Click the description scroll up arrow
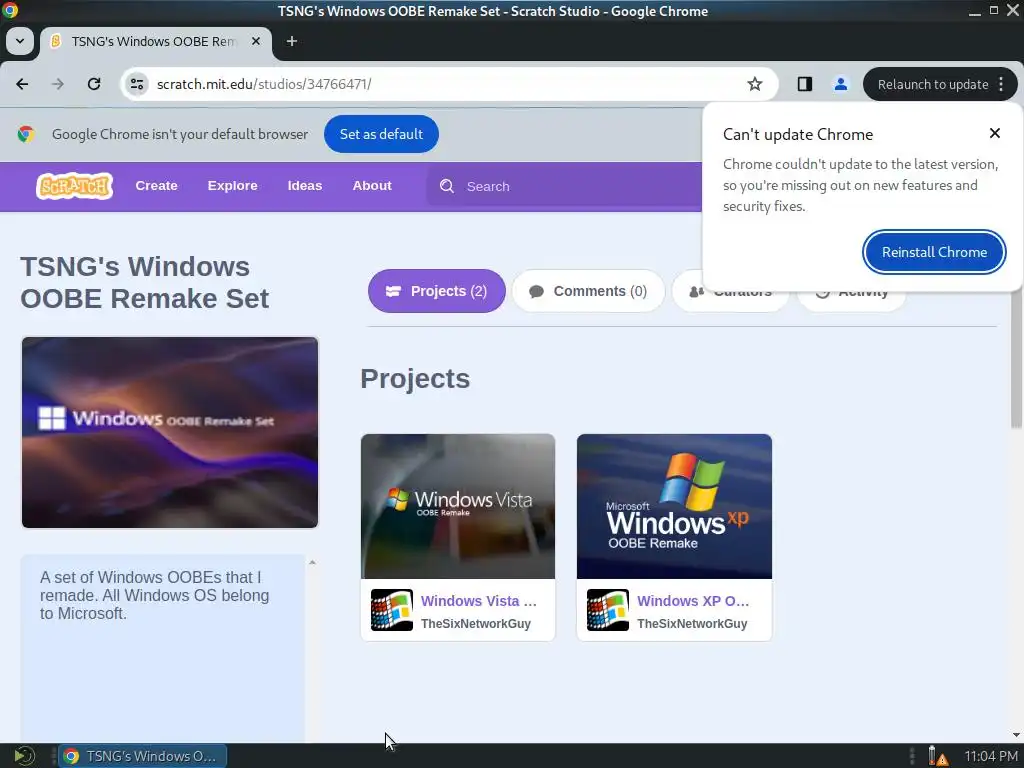Viewport: 1024px width, 768px height. [312, 562]
